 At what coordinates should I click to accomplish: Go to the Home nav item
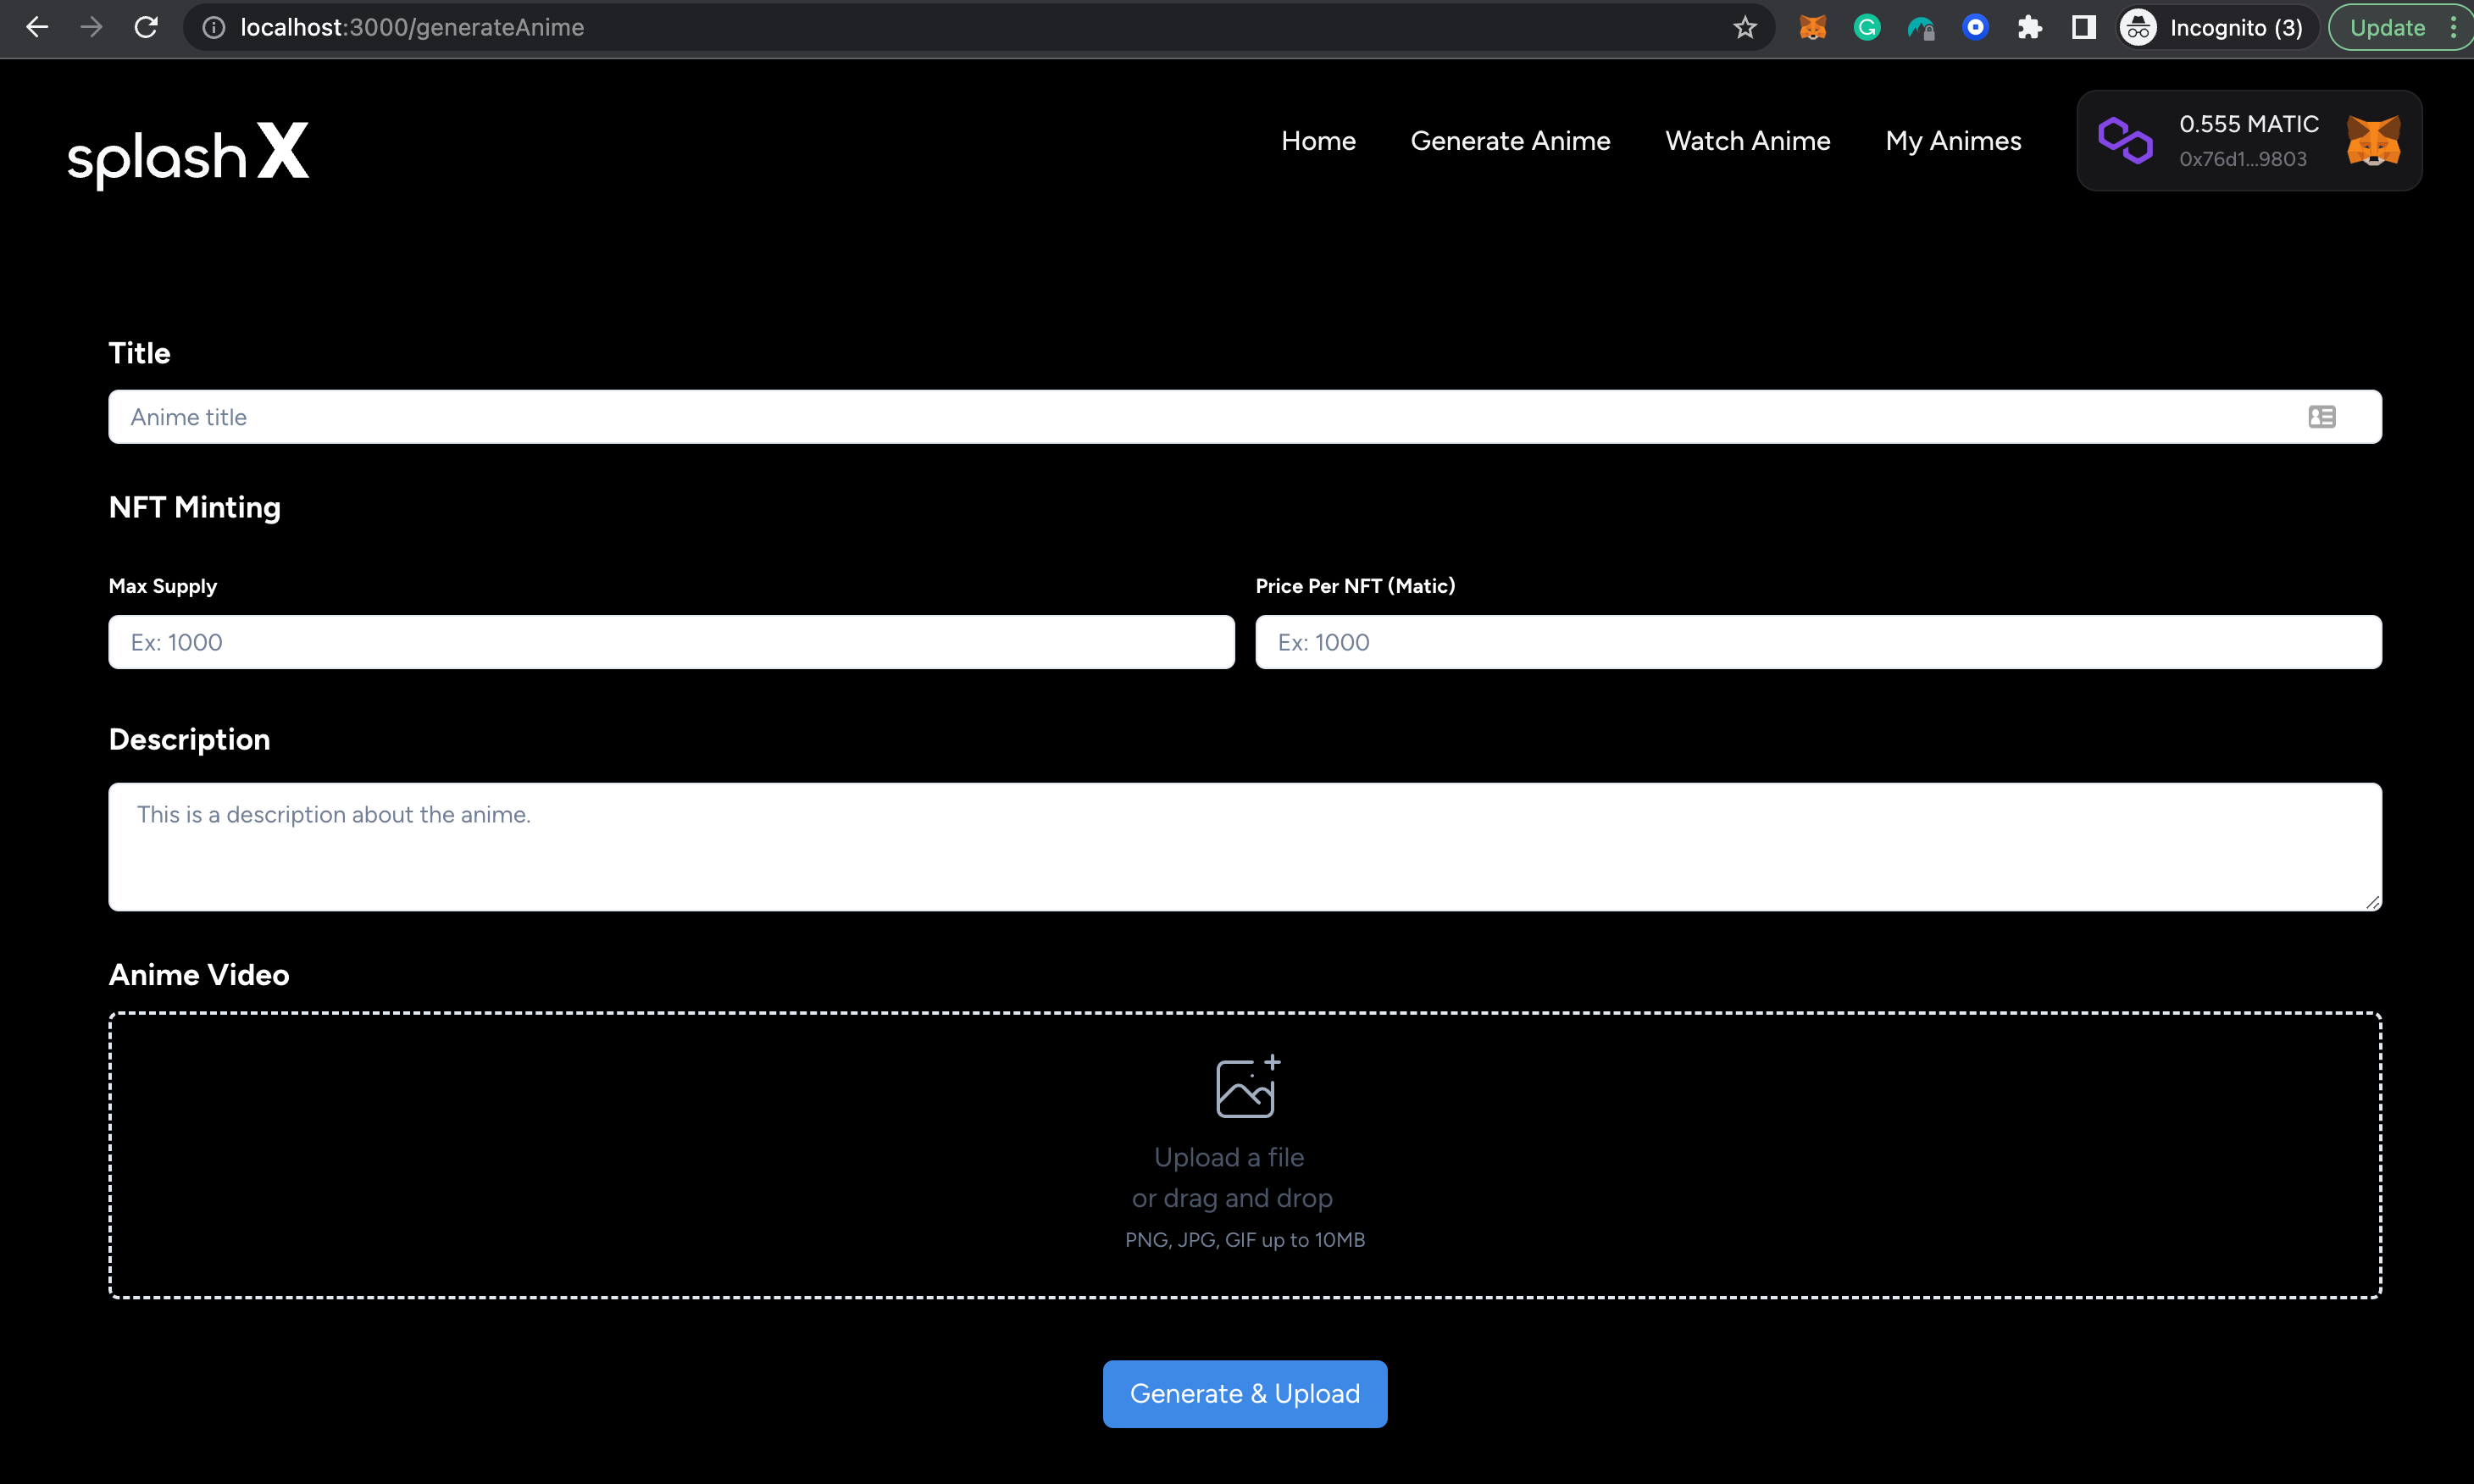point(1318,141)
